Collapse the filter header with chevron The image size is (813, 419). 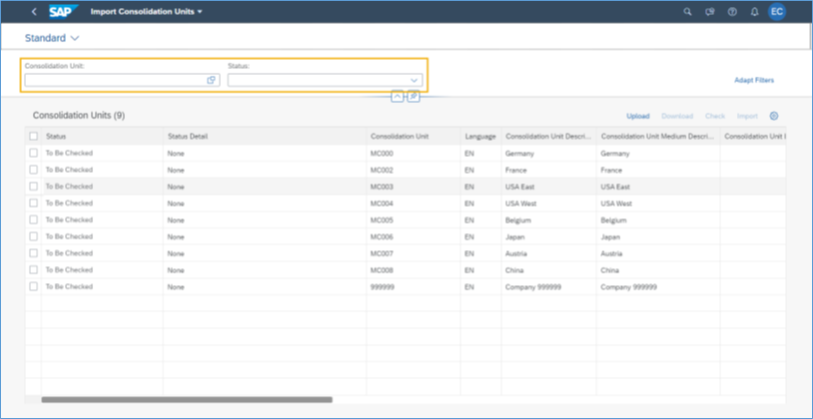click(x=397, y=96)
